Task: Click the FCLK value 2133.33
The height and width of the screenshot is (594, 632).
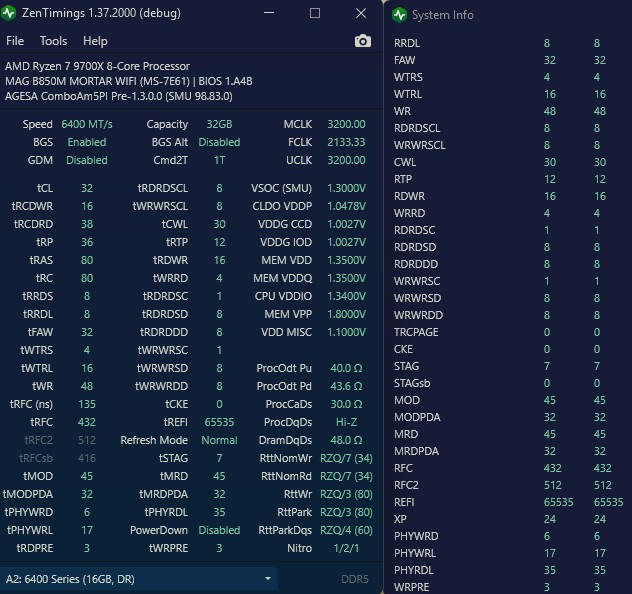Action: (x=346, y=142)
